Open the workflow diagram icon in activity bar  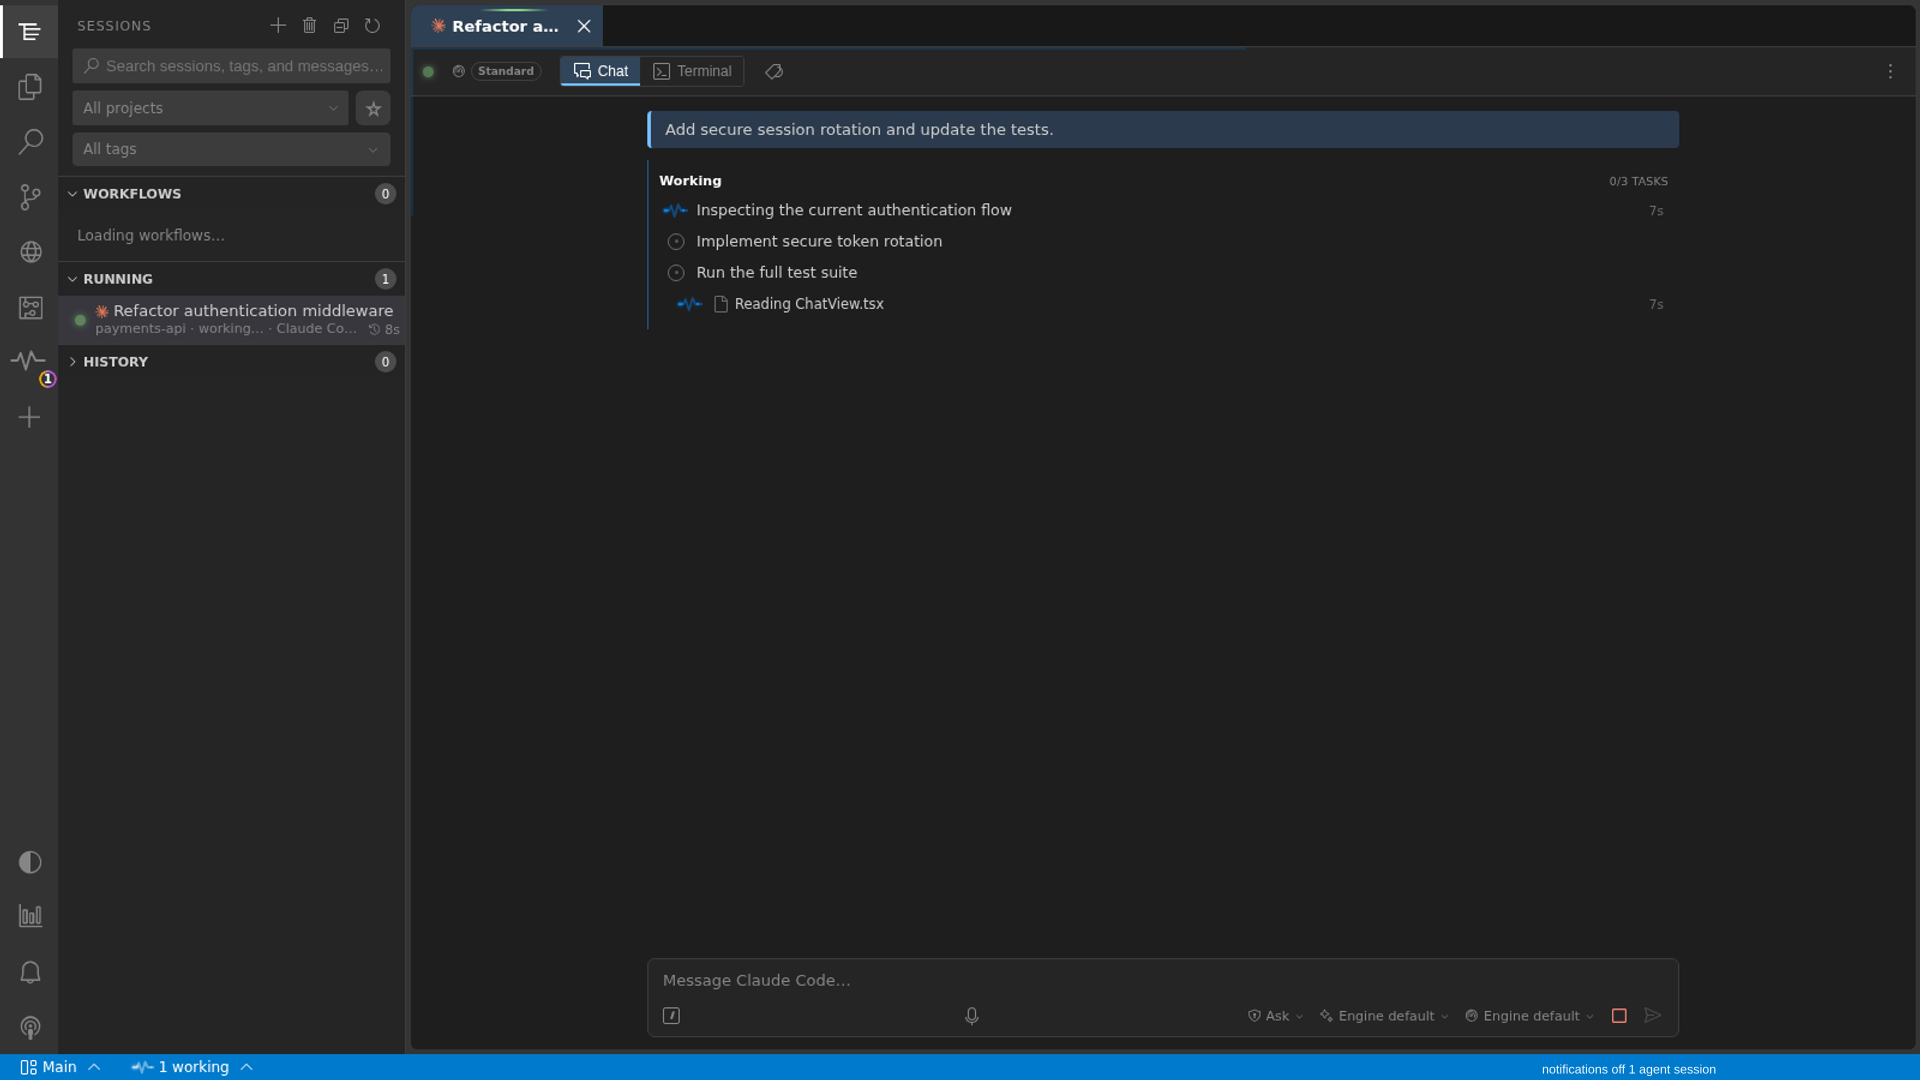click(30, 308)
